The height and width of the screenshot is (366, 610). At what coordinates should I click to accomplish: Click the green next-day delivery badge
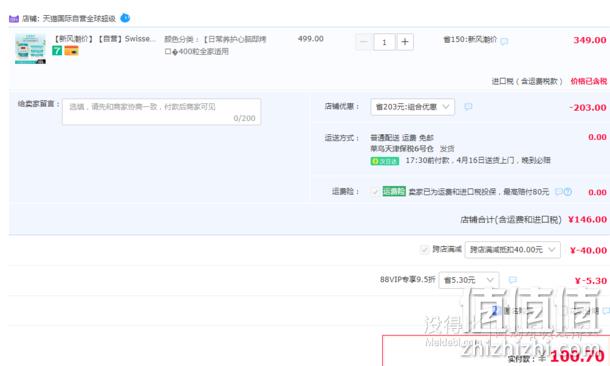(x=385, y=161)
